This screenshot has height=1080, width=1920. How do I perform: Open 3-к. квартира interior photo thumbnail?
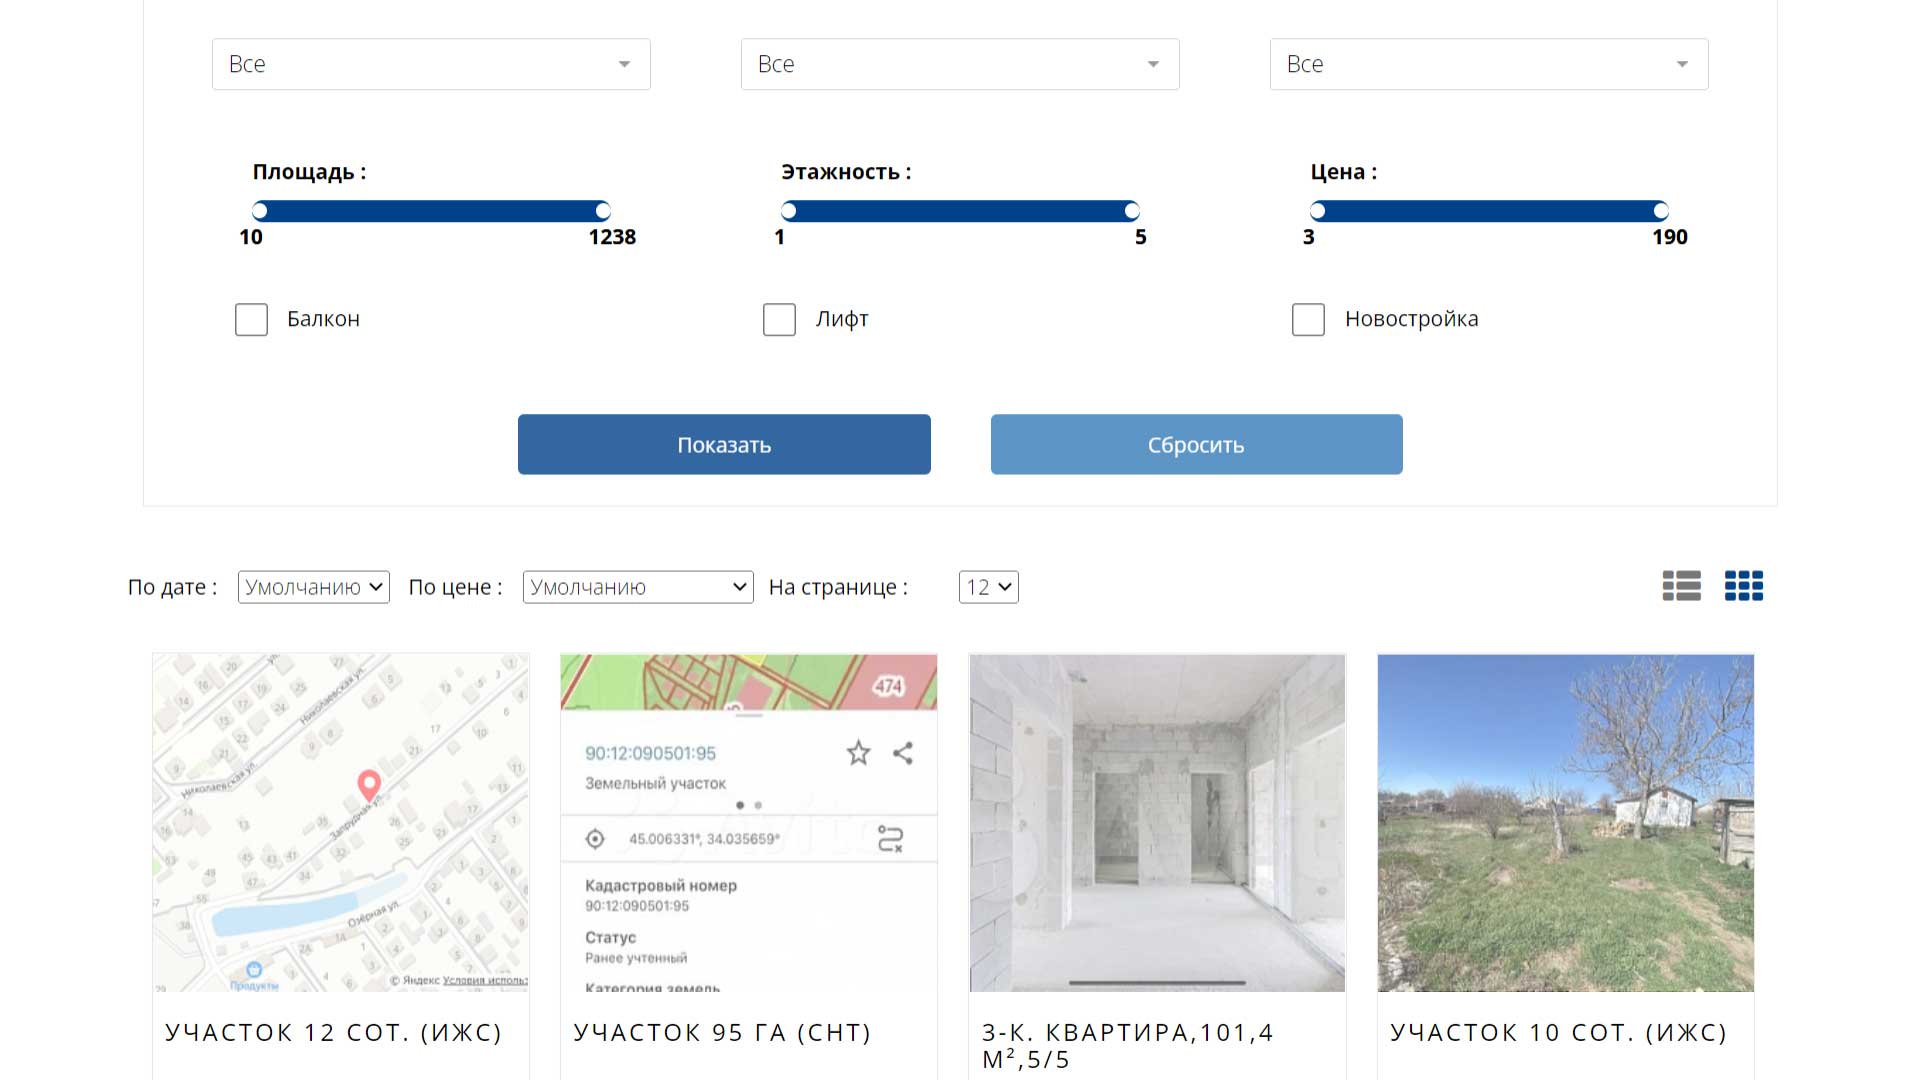(1157, 823)
